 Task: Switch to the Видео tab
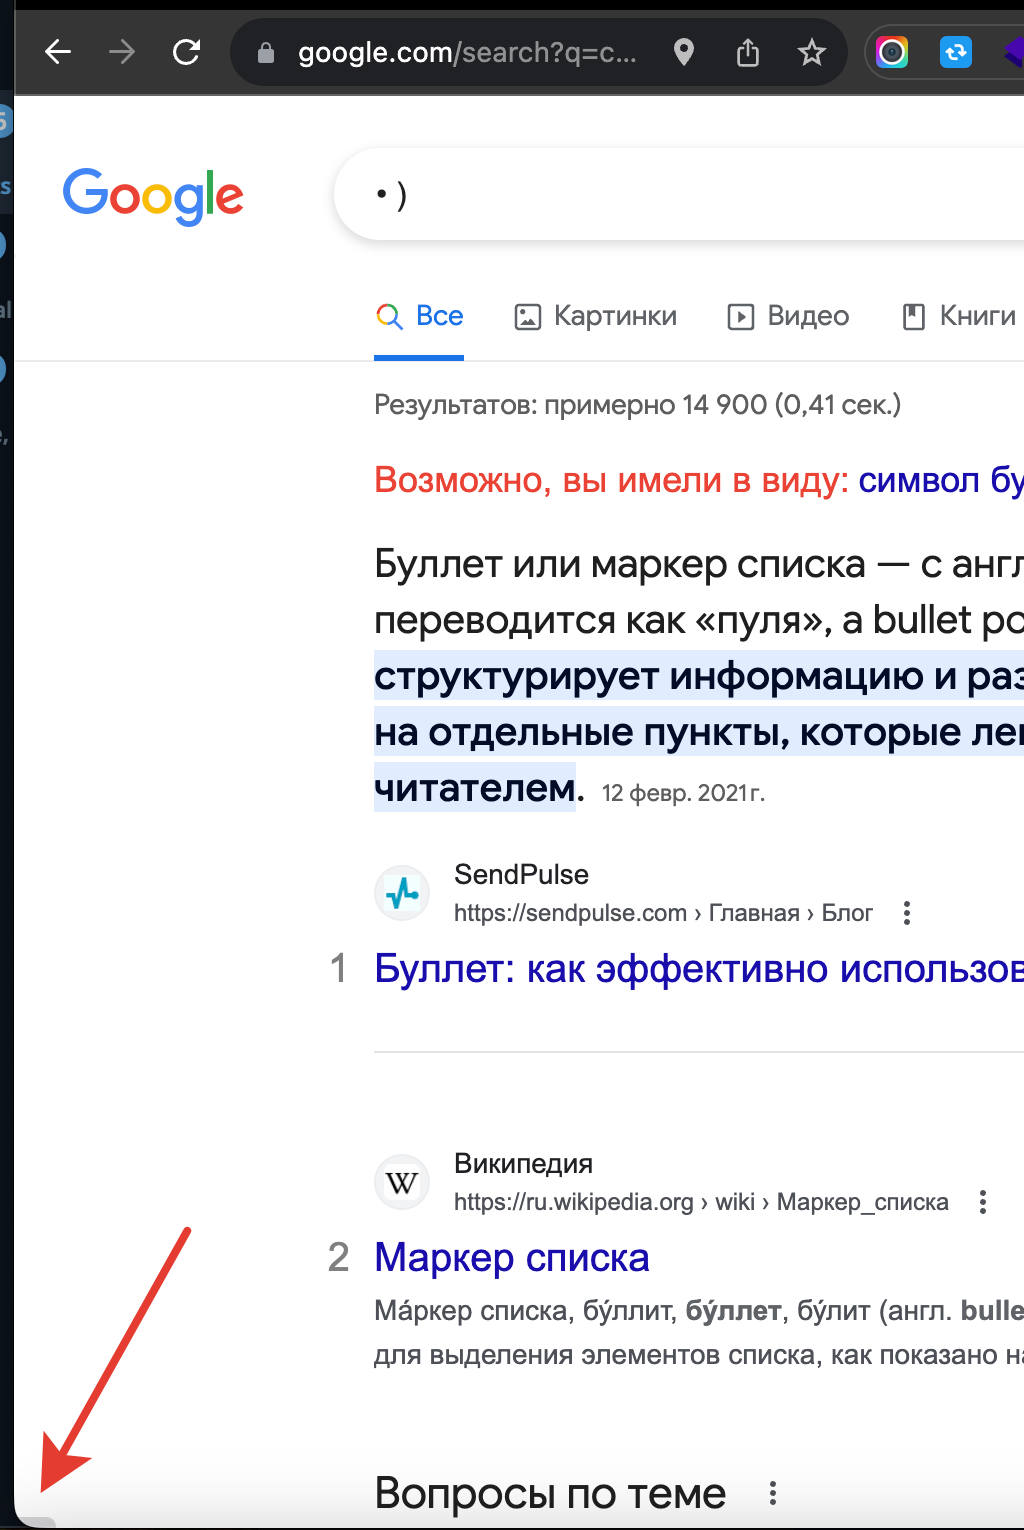click(789, 317)
